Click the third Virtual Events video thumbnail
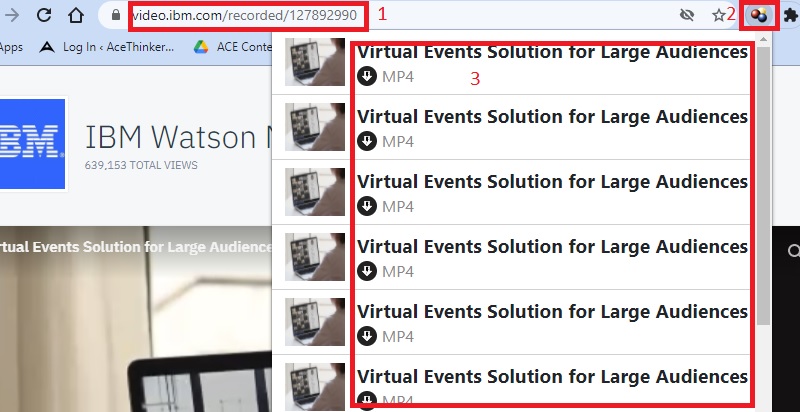The width and height of the screenshot is (800, 412). click(315, 192)
